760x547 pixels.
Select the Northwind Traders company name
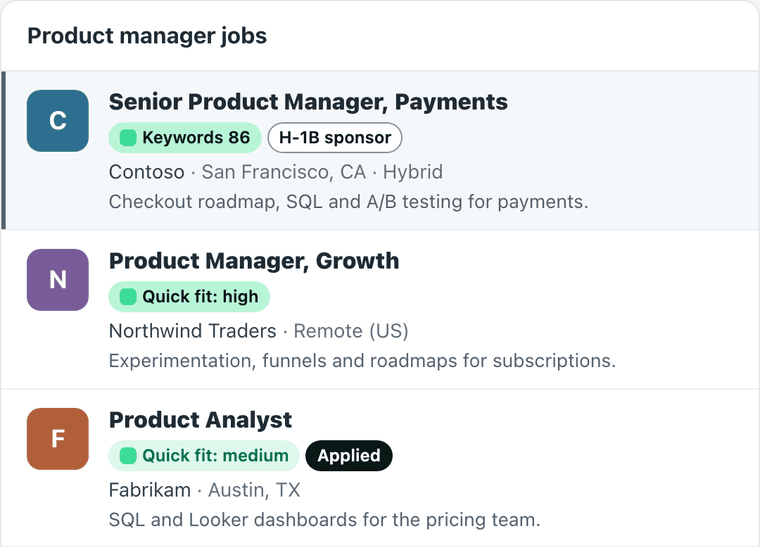(192, 331)
